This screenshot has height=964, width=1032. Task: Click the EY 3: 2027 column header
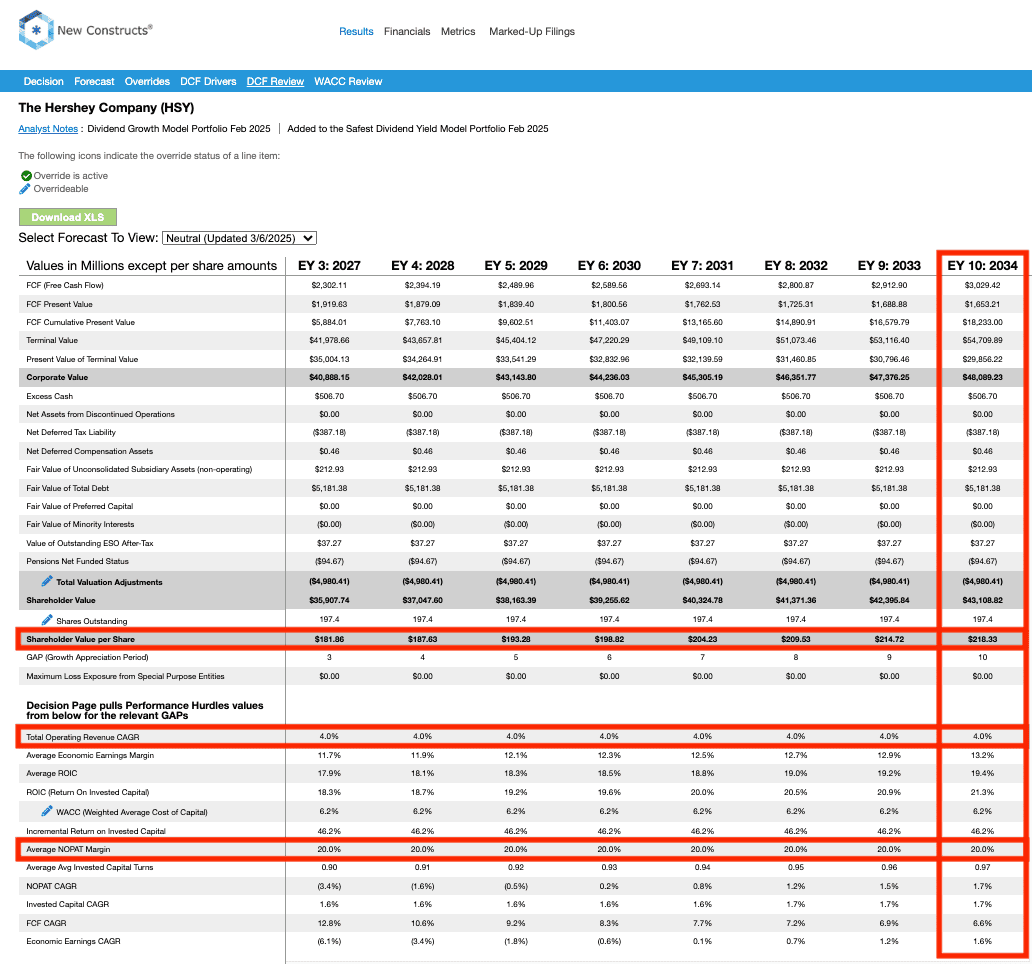[329, 266]
